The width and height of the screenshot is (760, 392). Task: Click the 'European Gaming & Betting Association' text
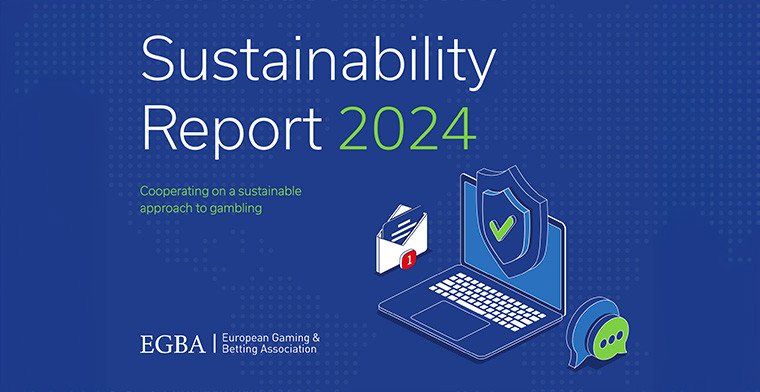(270, 343)
